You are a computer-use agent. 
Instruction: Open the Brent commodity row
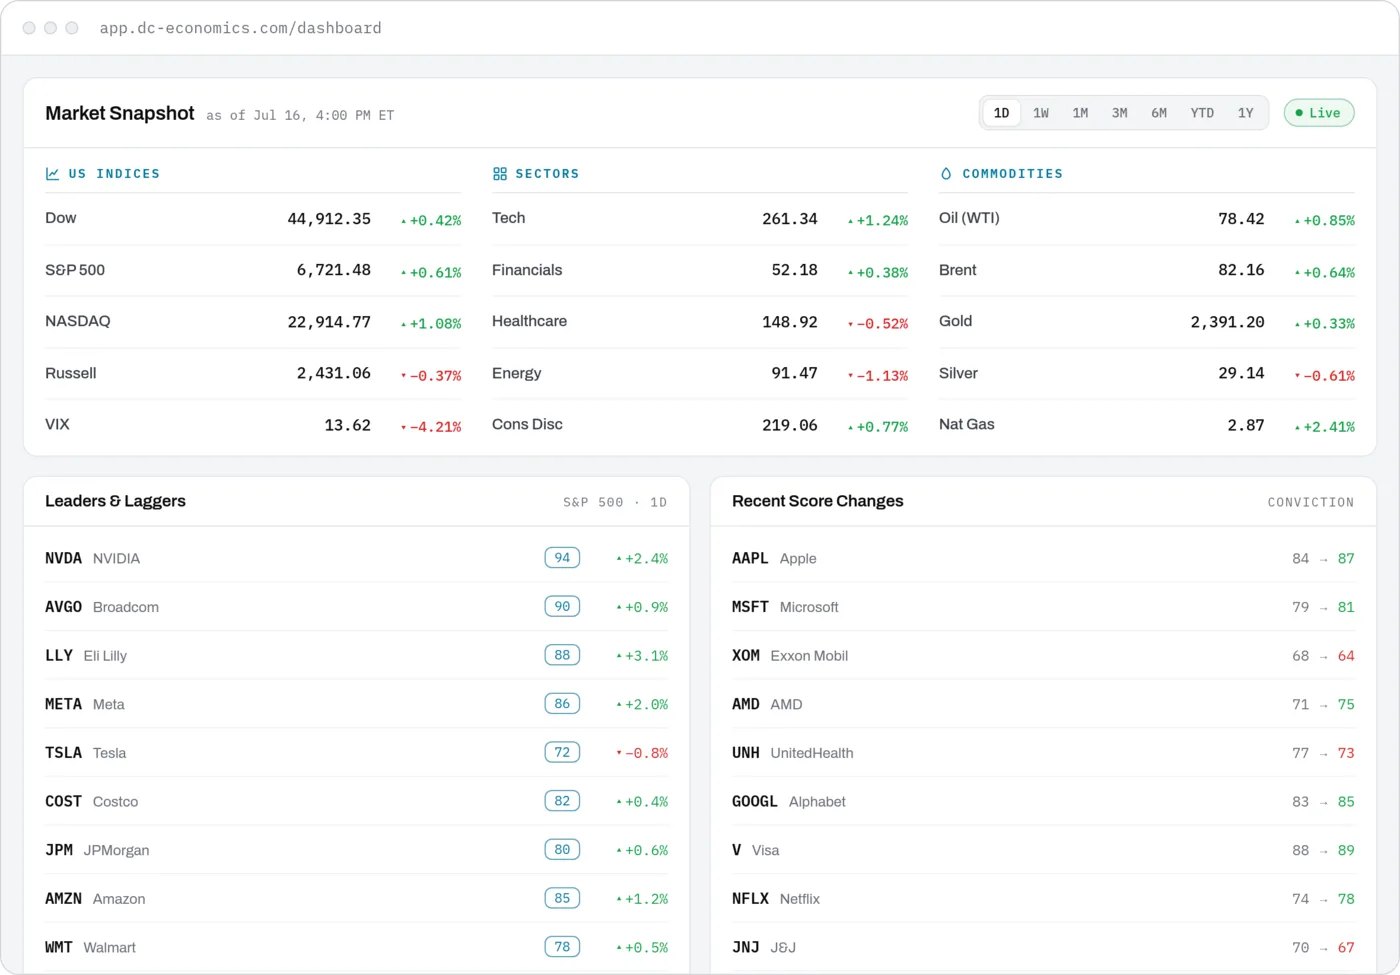coord(1147,271)
